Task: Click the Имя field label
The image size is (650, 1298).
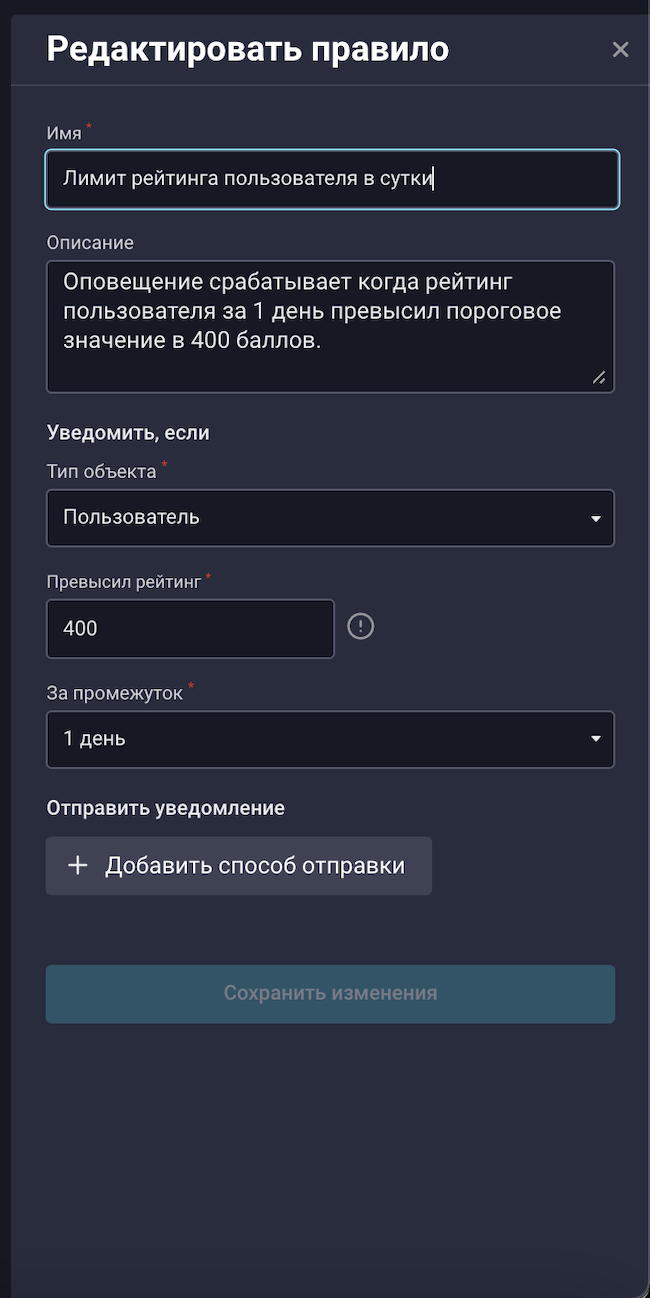Action: pyautogui.click(x=64, y=133)
